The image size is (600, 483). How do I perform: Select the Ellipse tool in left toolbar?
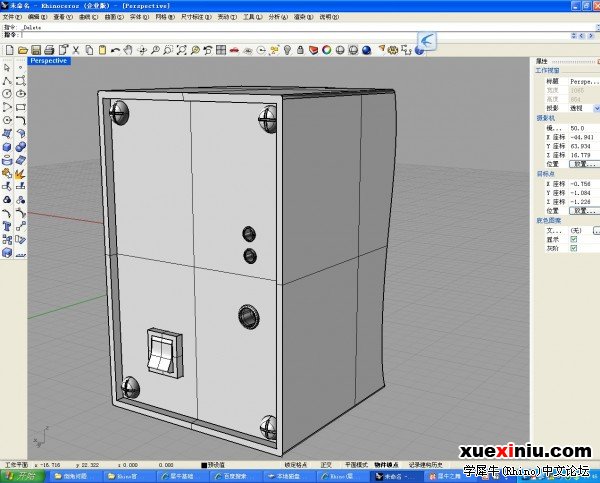pos(21,94)
